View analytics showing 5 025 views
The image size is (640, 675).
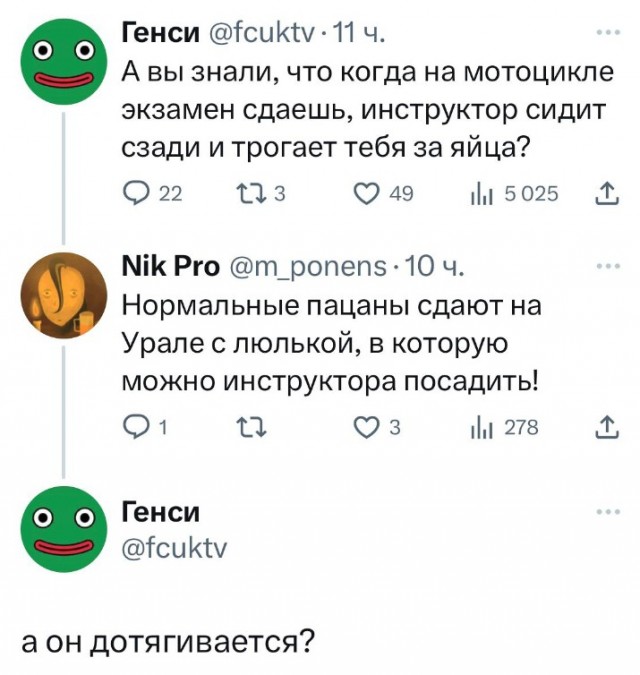click(488, 192)
